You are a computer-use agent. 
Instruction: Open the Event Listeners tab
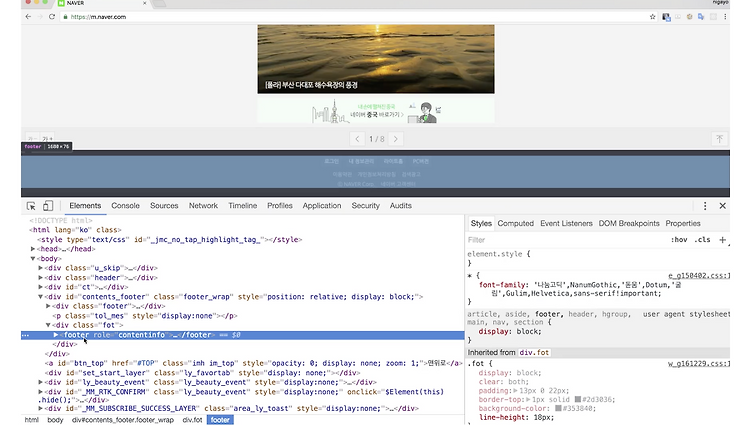click(566, 223)
